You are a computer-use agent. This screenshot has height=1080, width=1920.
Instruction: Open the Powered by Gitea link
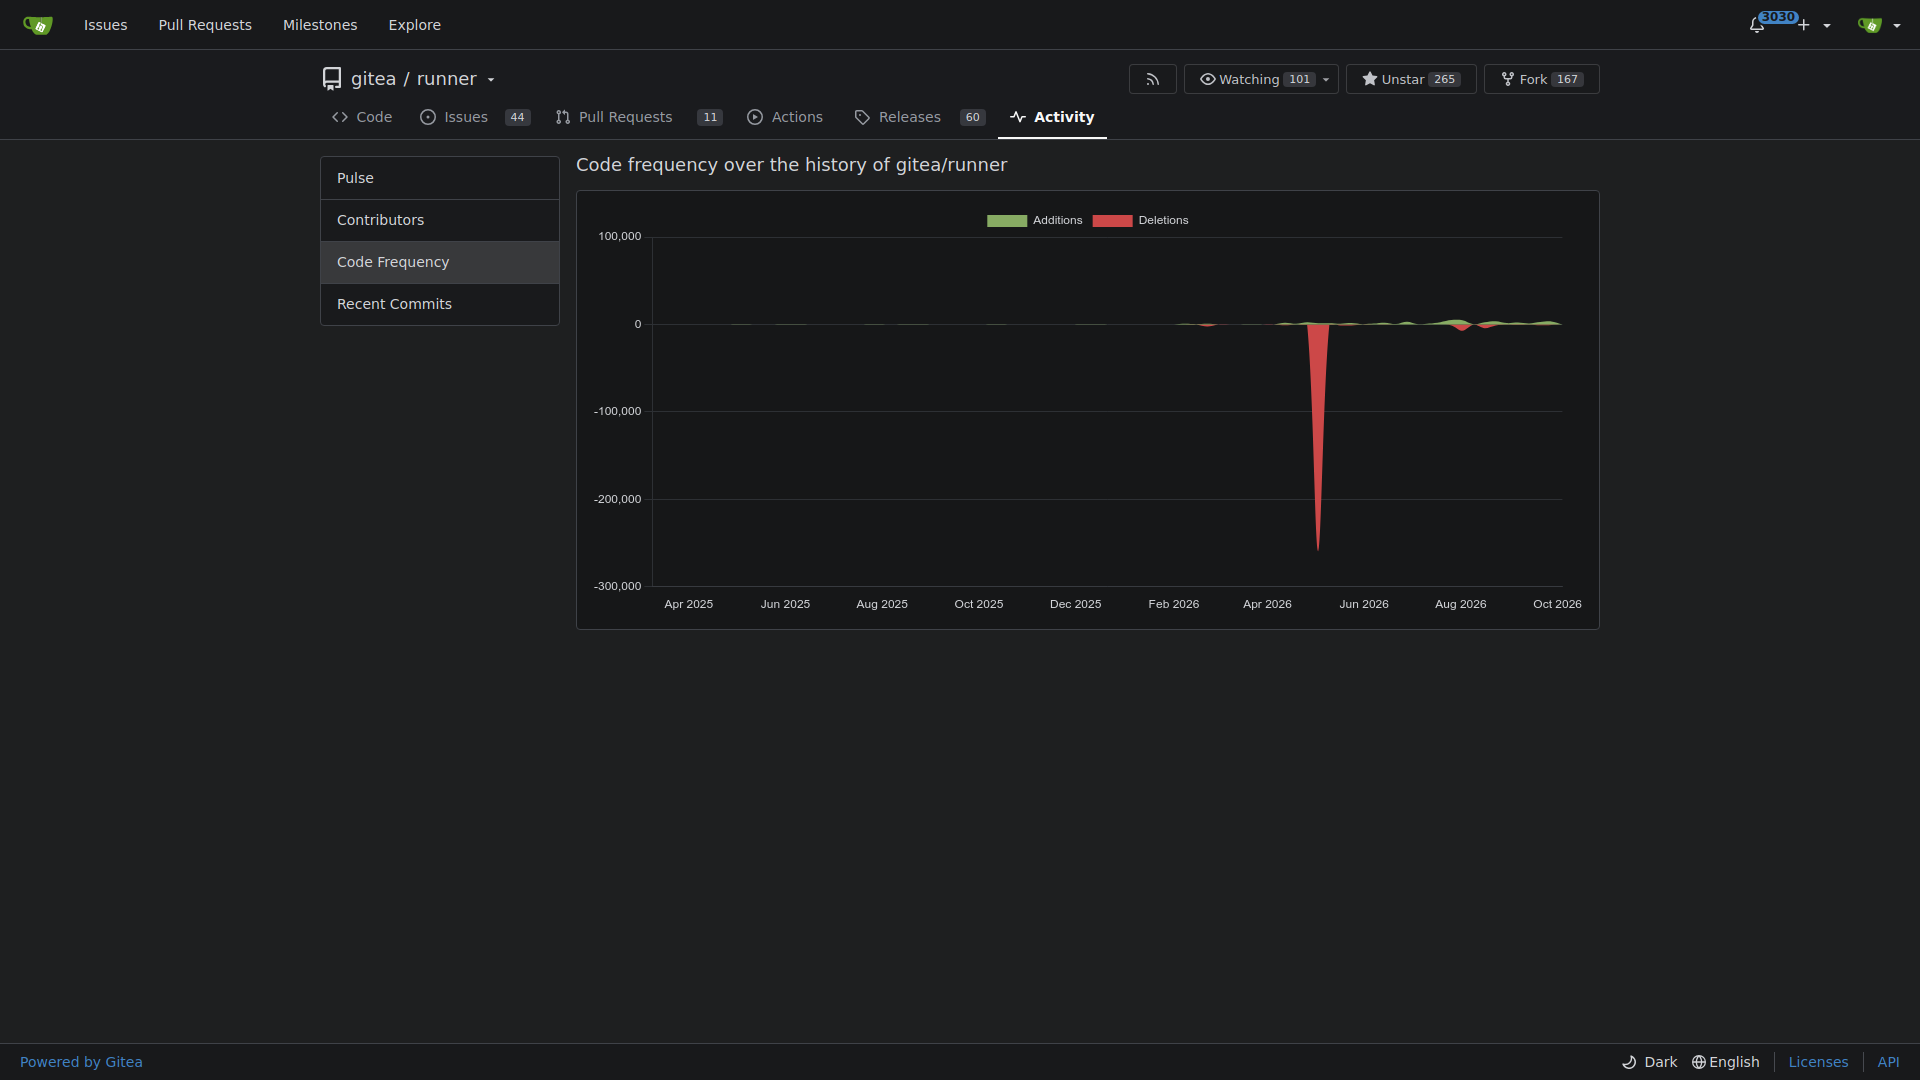coord(81,1062)
